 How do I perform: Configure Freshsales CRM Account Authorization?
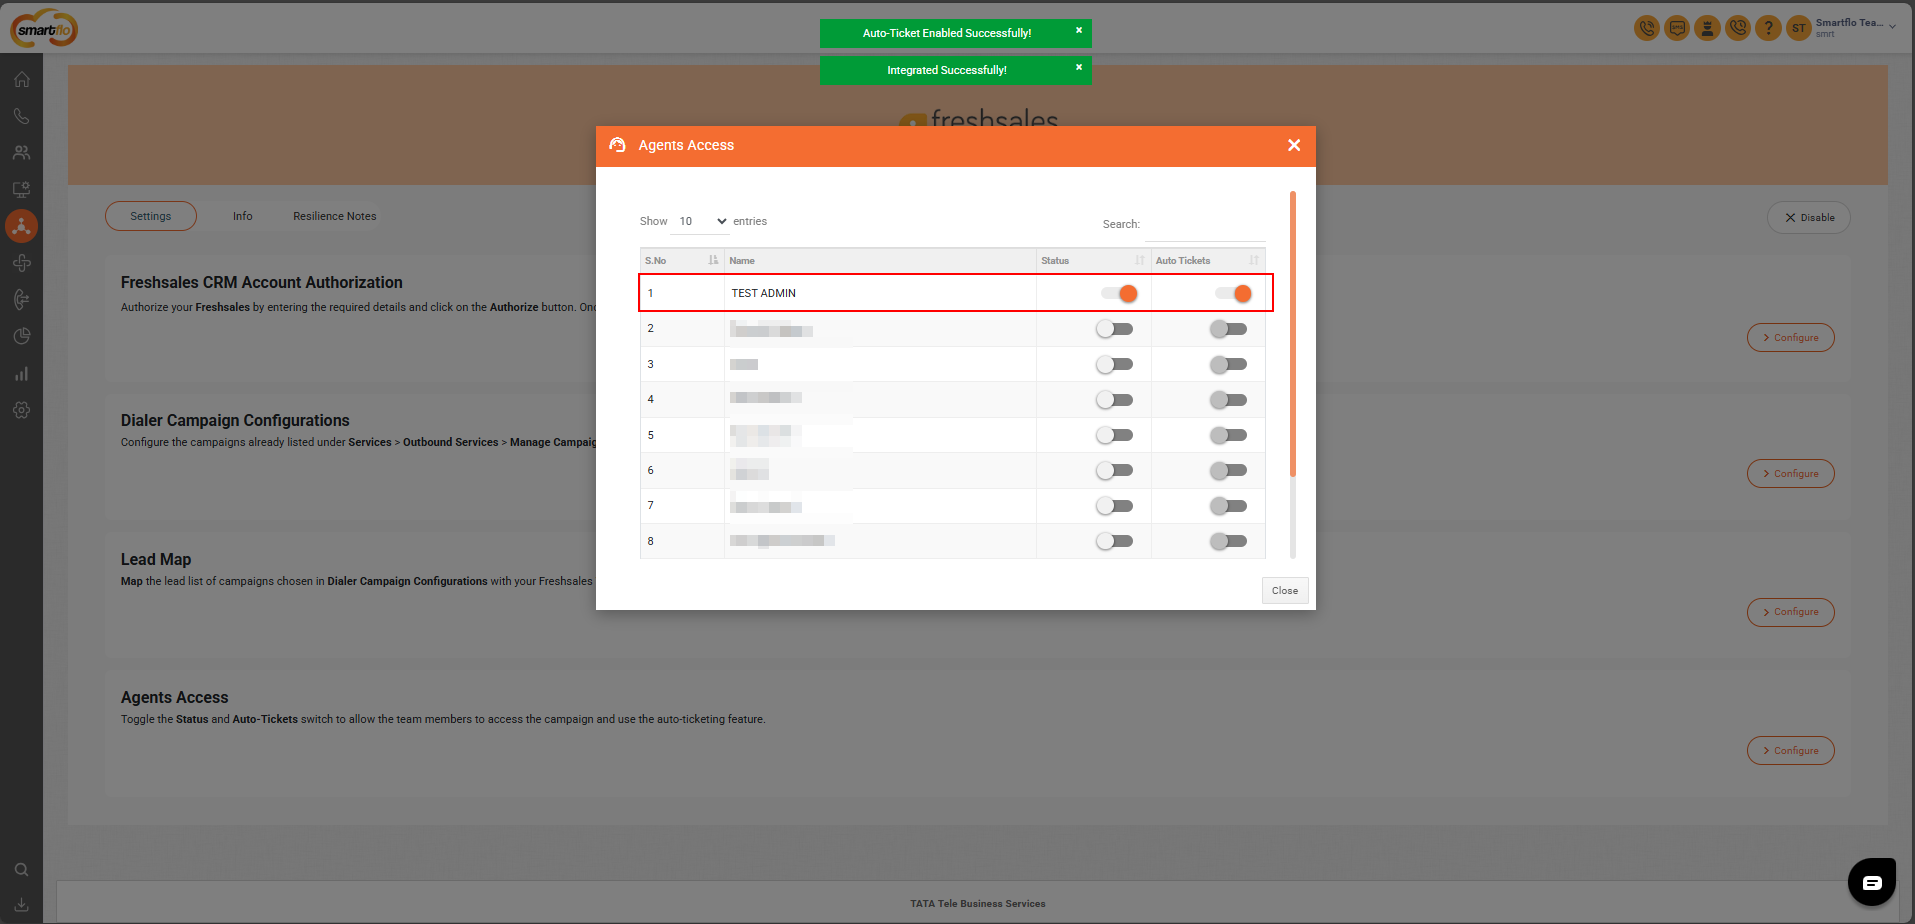[1790, 338]
